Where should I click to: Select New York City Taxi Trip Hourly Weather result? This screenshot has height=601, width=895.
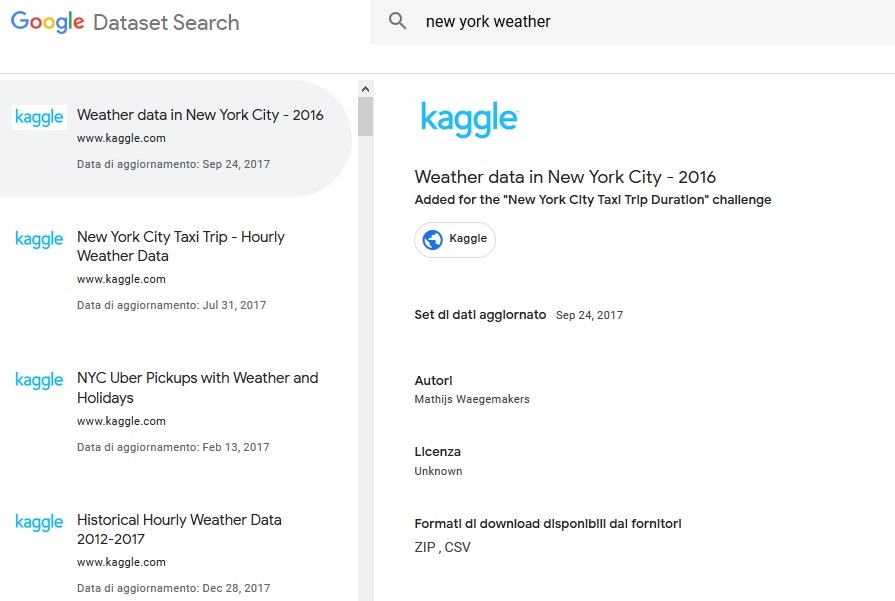tap(176, 270)
